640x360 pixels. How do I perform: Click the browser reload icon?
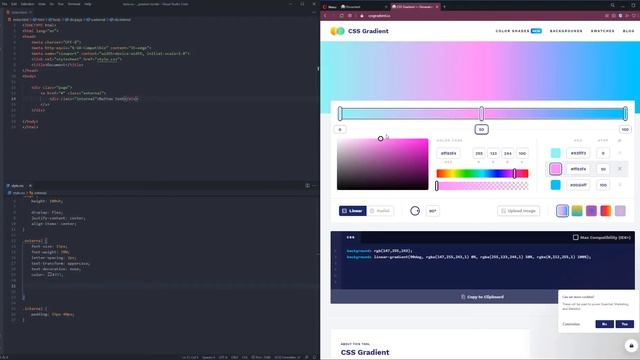point(342,16)
